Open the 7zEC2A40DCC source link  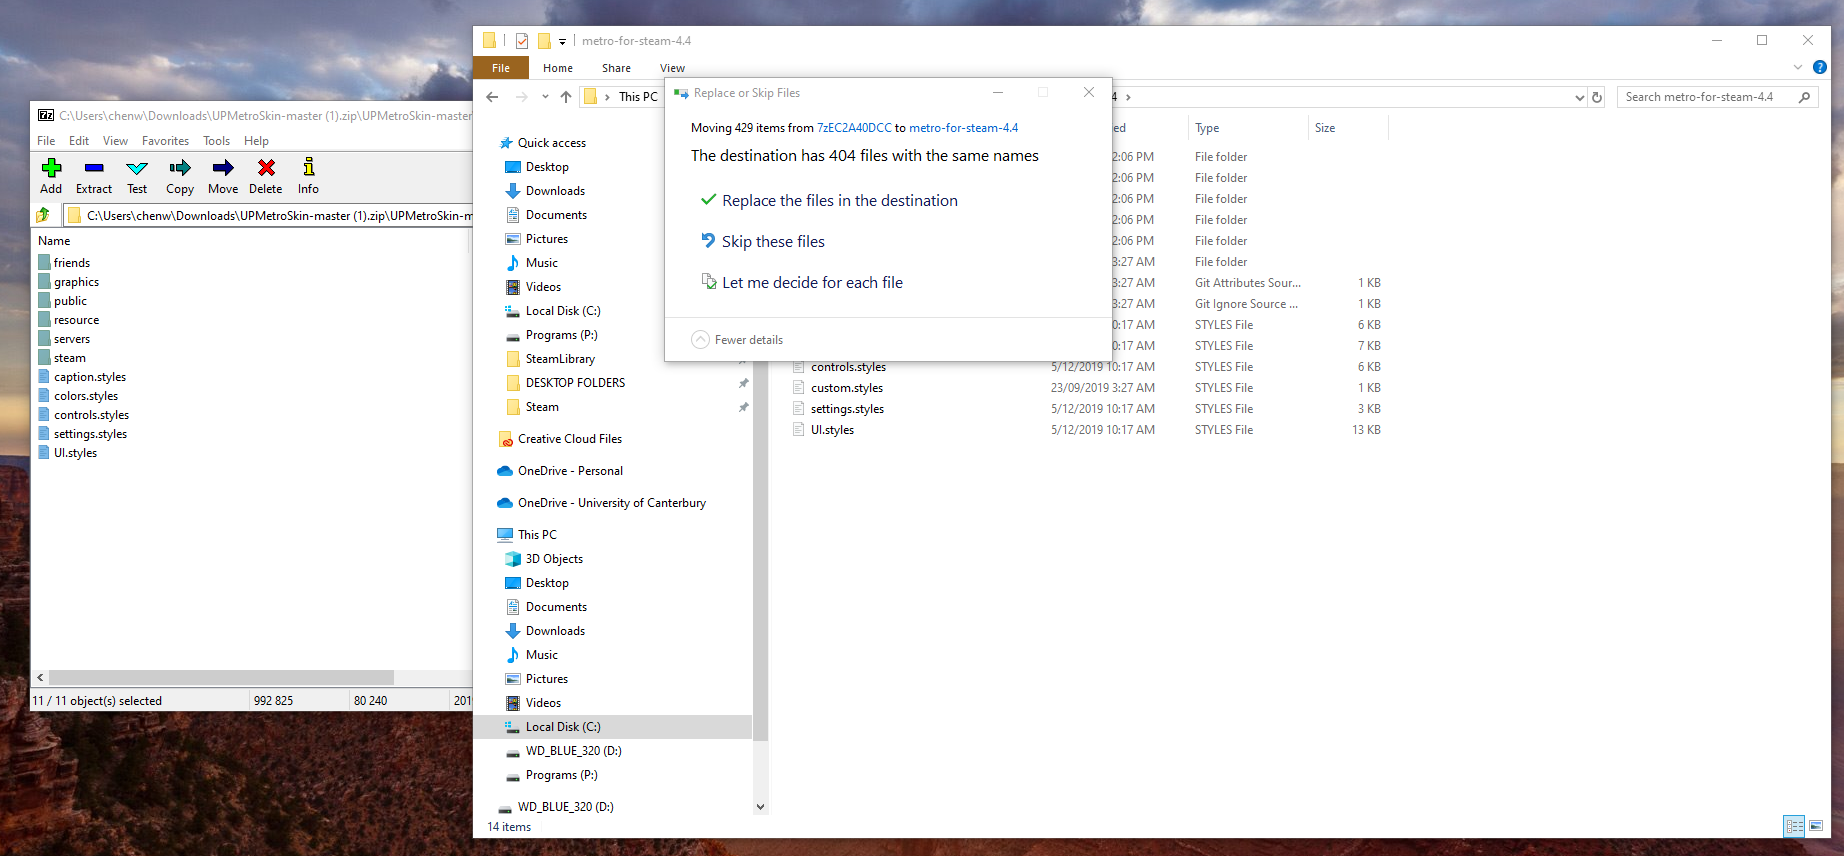pos(854,128)
